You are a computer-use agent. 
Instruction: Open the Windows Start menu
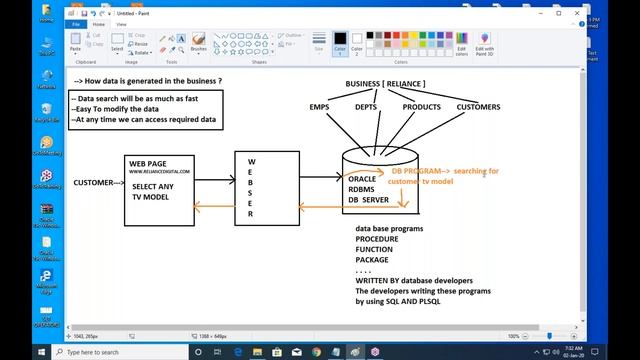[x=42, y=352]
